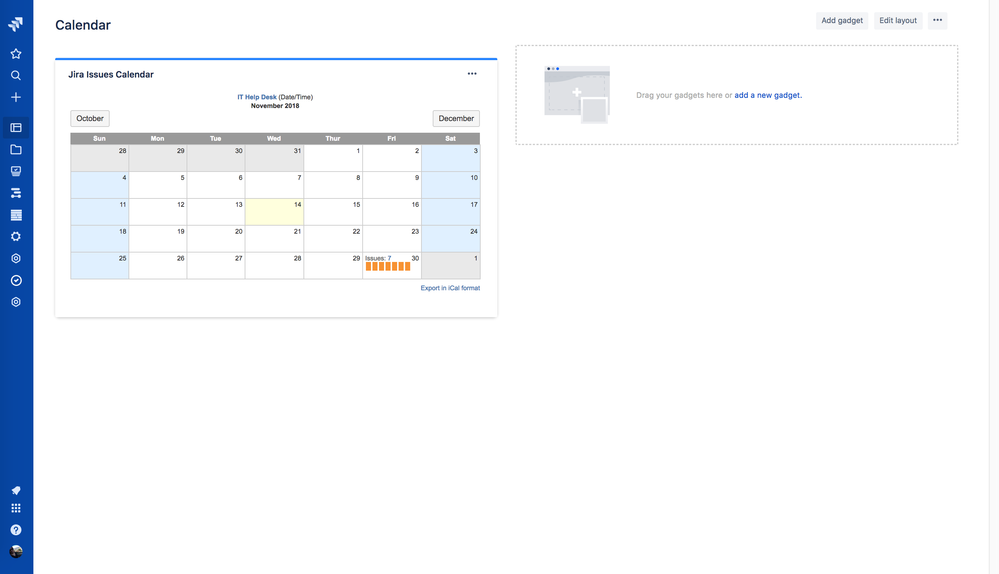Select calendar day 22

point(333,239)
